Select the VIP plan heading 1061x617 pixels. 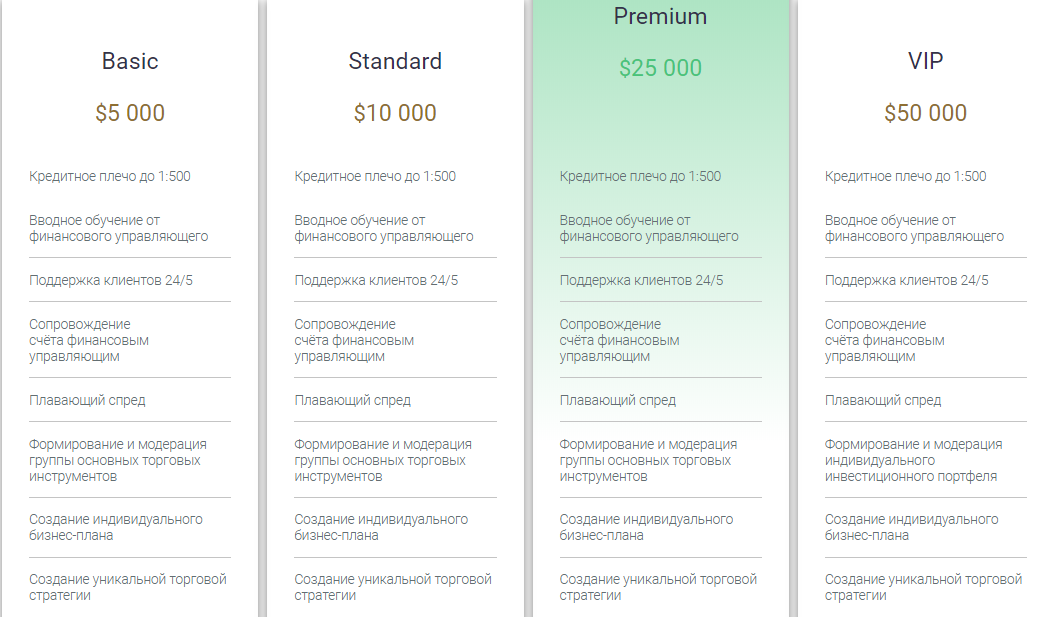(926, 61)
